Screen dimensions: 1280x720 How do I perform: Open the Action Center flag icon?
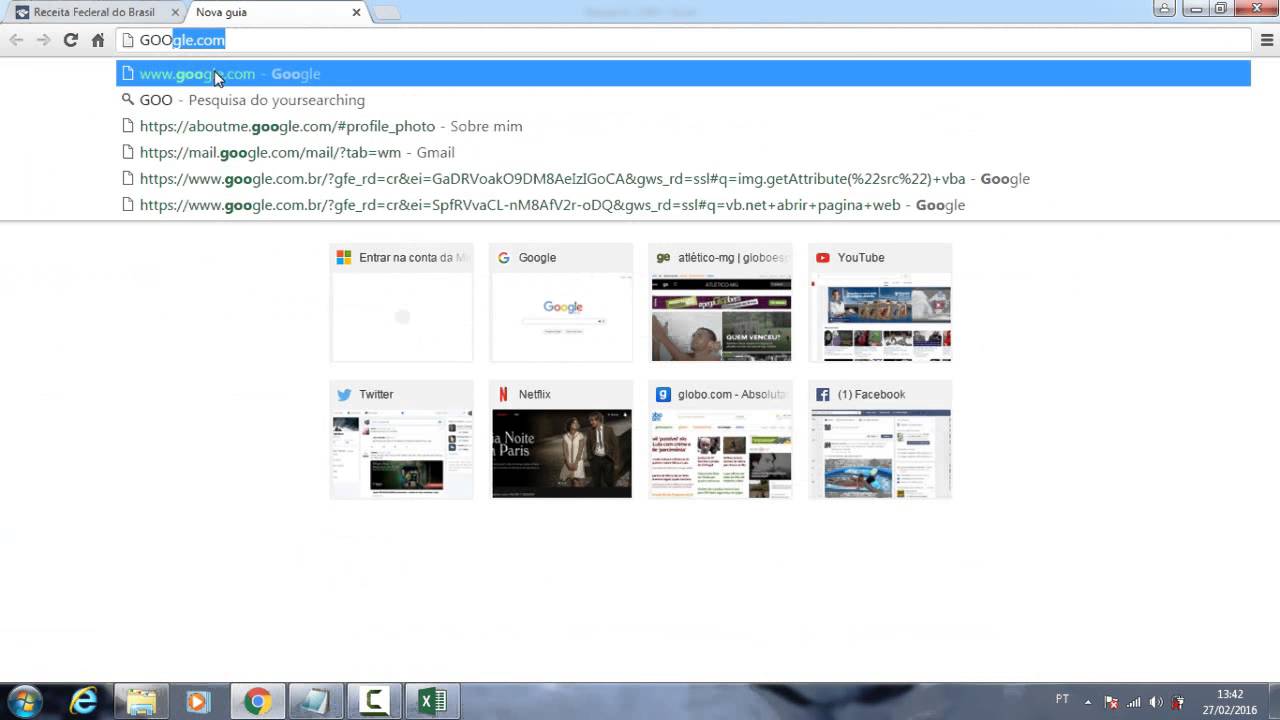click(1110, 702)
